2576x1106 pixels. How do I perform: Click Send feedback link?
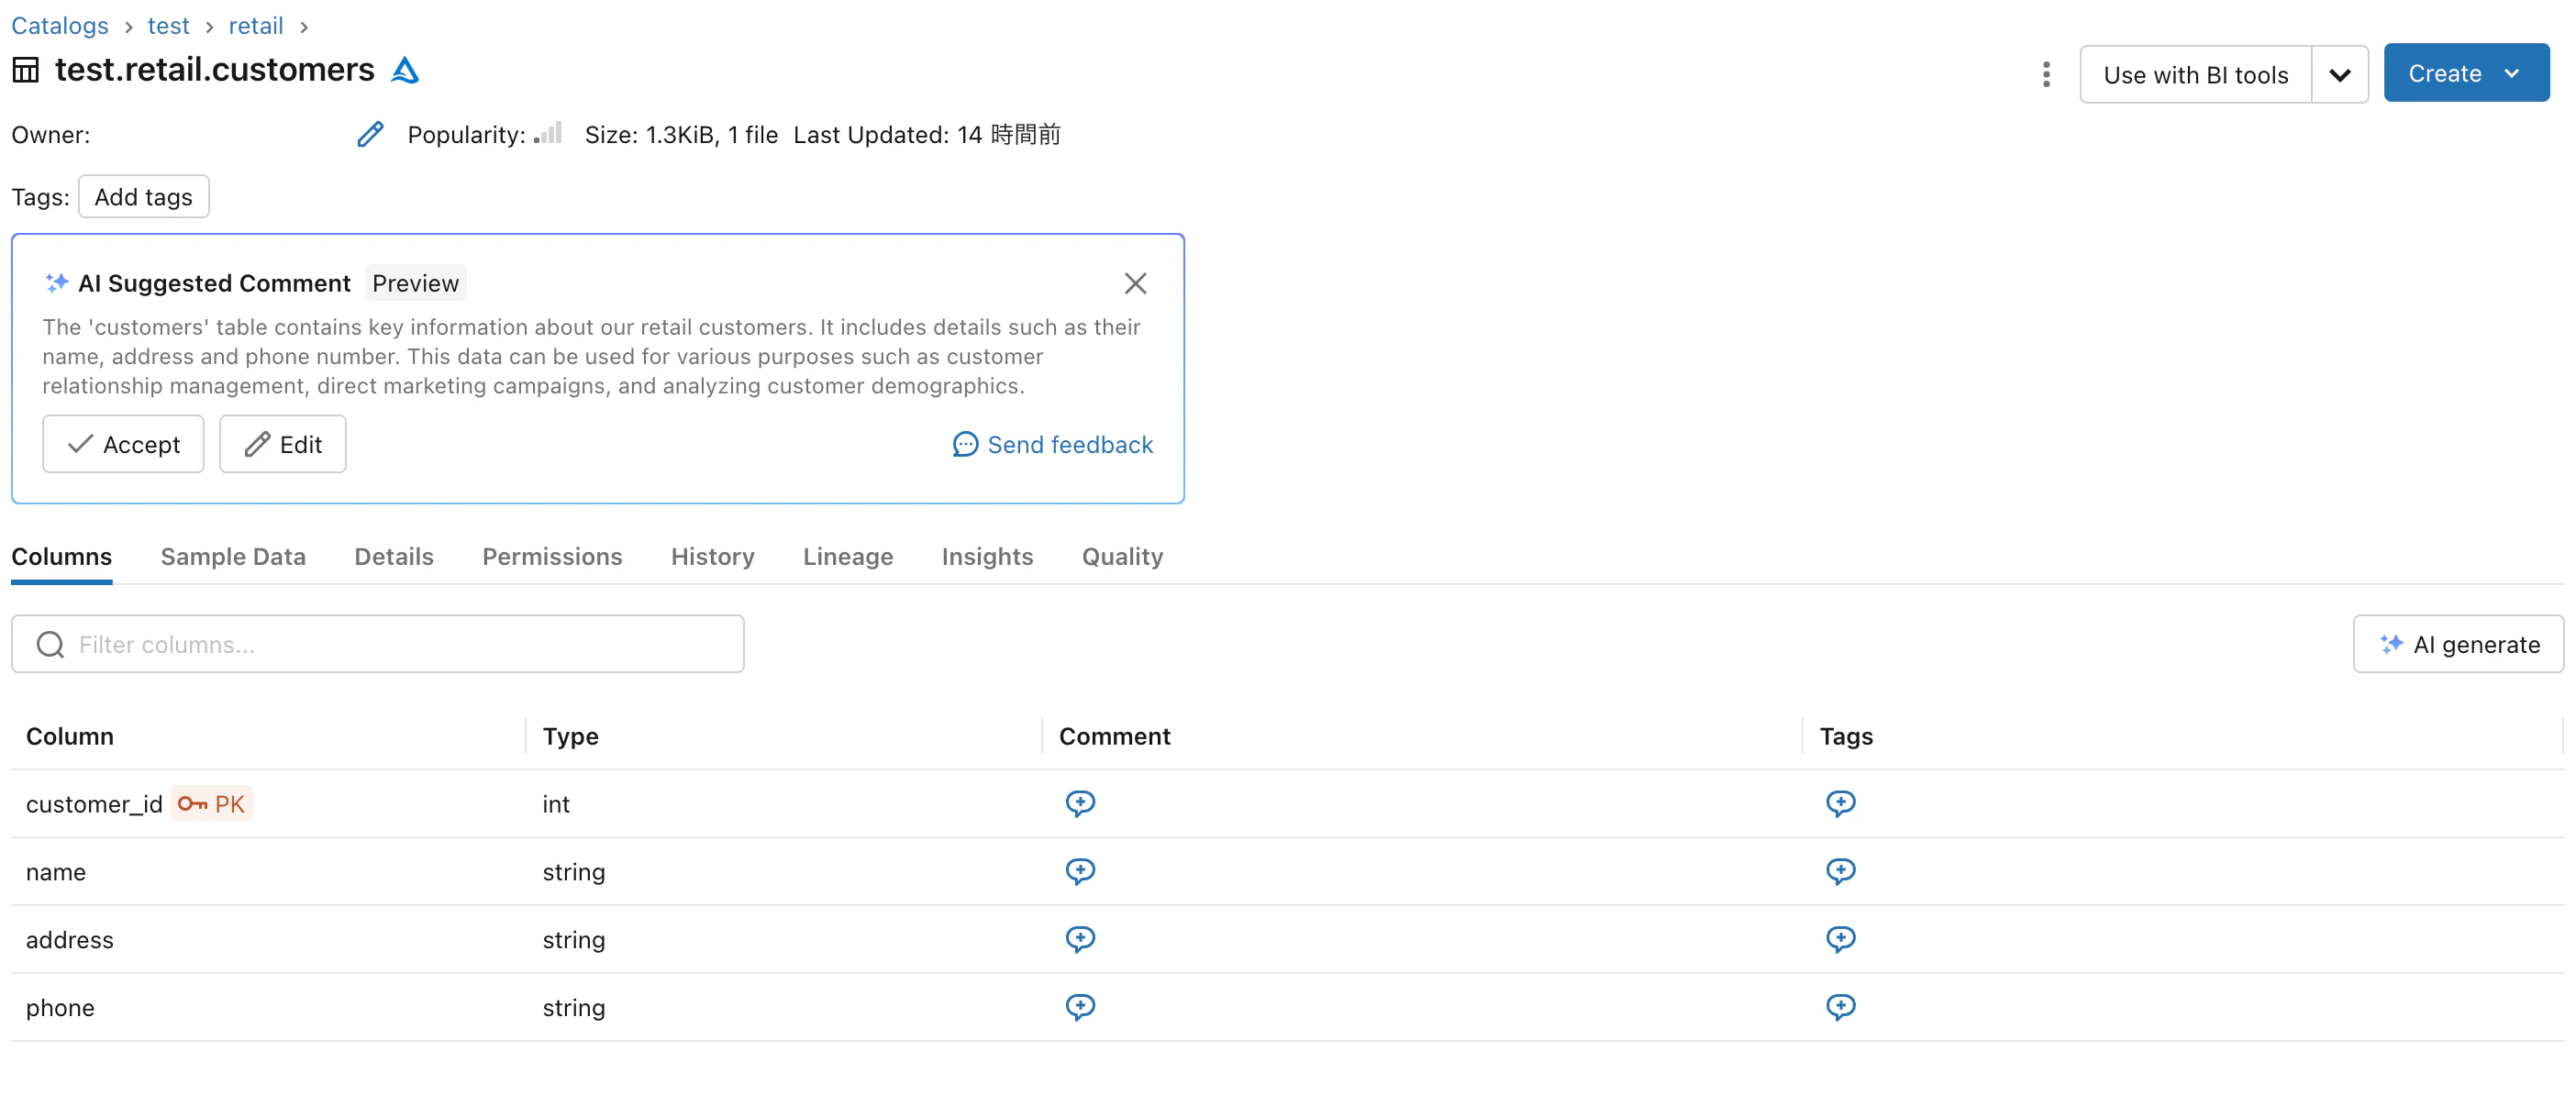pyautogui.click(x=1053, y=444)
